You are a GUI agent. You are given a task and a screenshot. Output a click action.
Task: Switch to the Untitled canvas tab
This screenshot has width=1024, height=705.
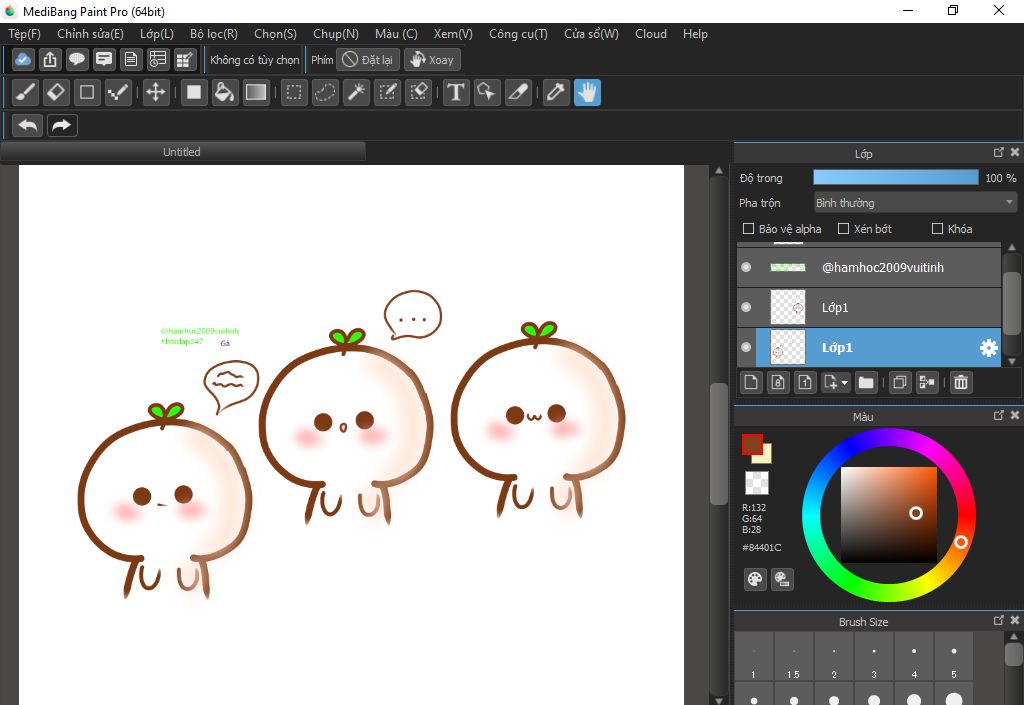coord(182,151)
